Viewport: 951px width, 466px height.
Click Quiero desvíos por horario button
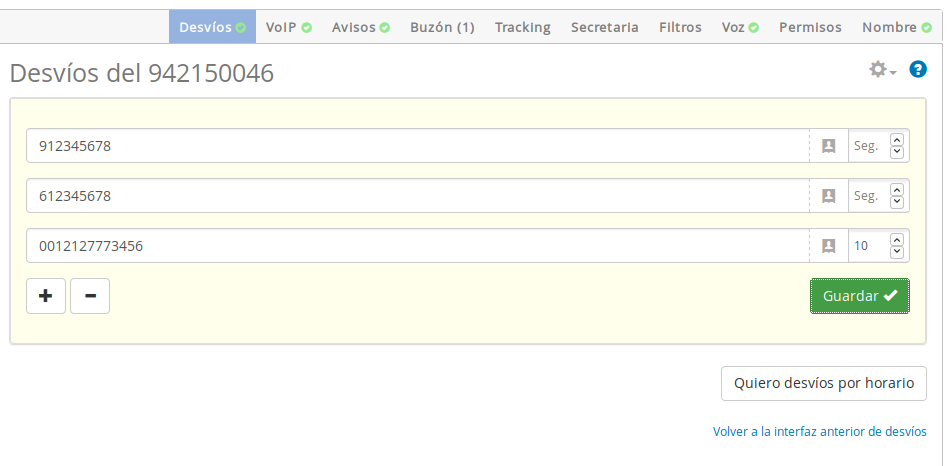pos(823,383)
